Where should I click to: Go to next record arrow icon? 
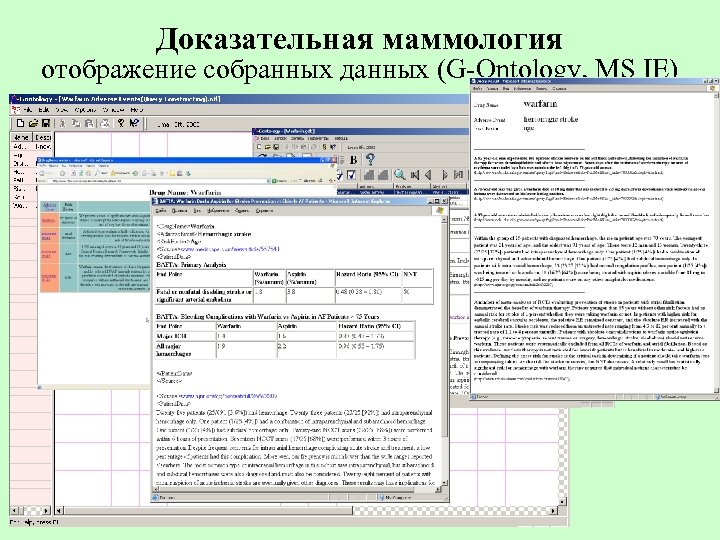[444, 175]
